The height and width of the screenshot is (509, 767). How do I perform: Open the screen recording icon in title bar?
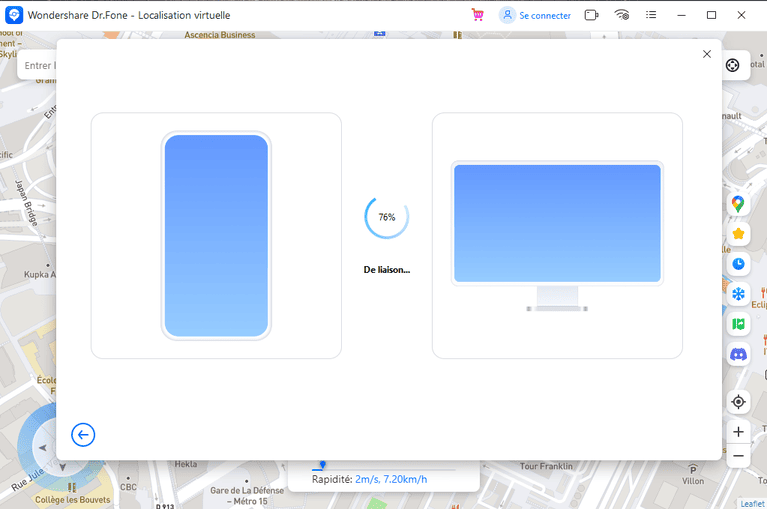[591, 15]
